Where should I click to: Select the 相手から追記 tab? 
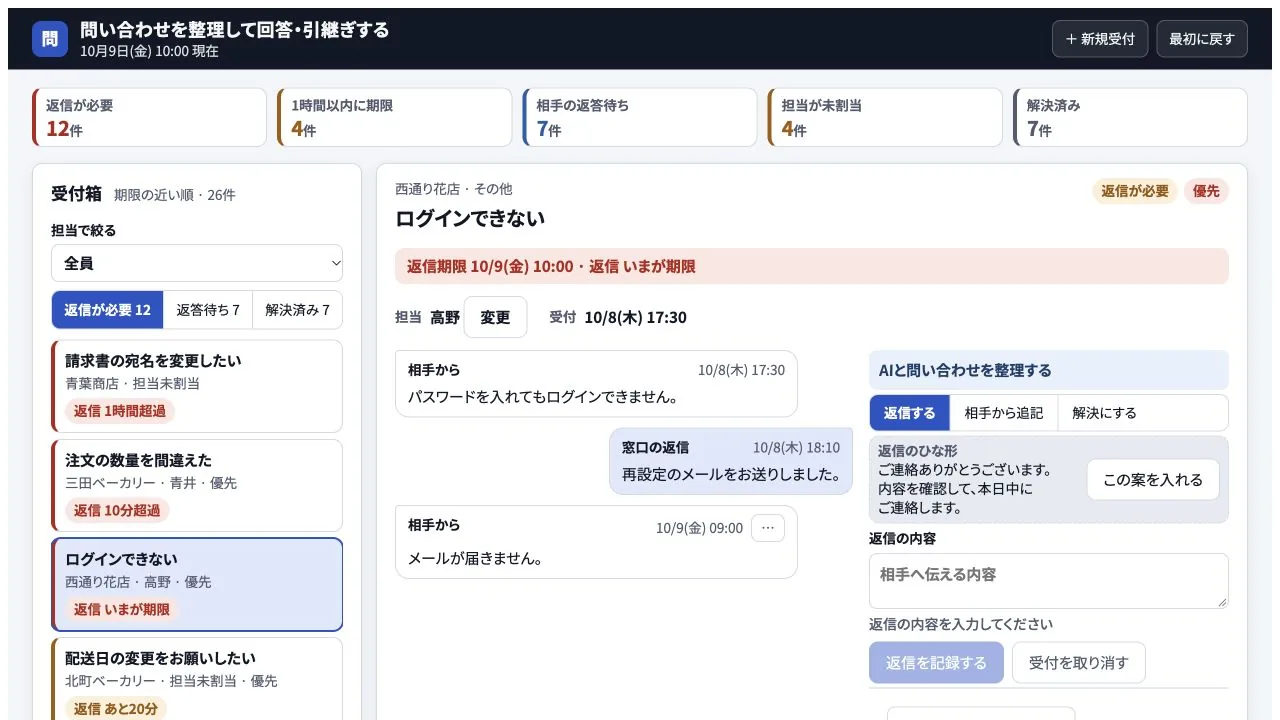(1003, 413)
